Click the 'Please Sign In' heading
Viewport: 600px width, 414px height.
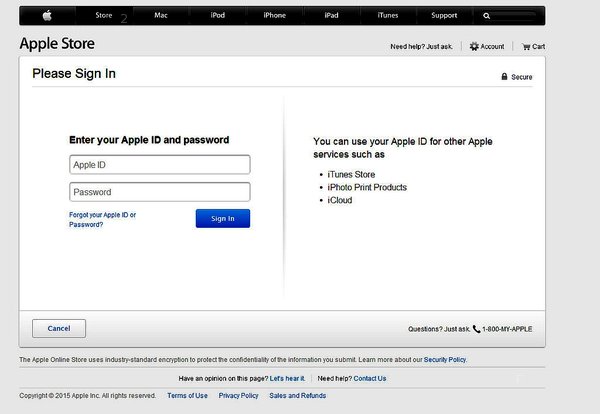tap(74, 73)
